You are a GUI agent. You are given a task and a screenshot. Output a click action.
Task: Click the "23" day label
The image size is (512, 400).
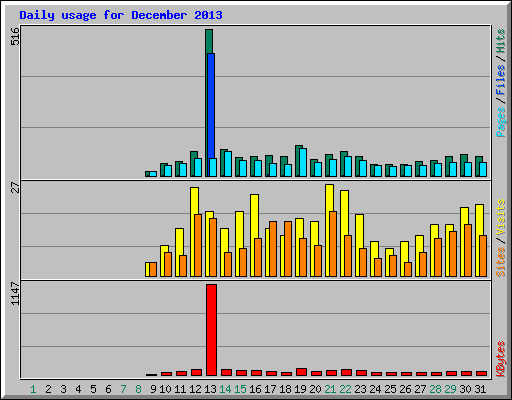(360, 389)
